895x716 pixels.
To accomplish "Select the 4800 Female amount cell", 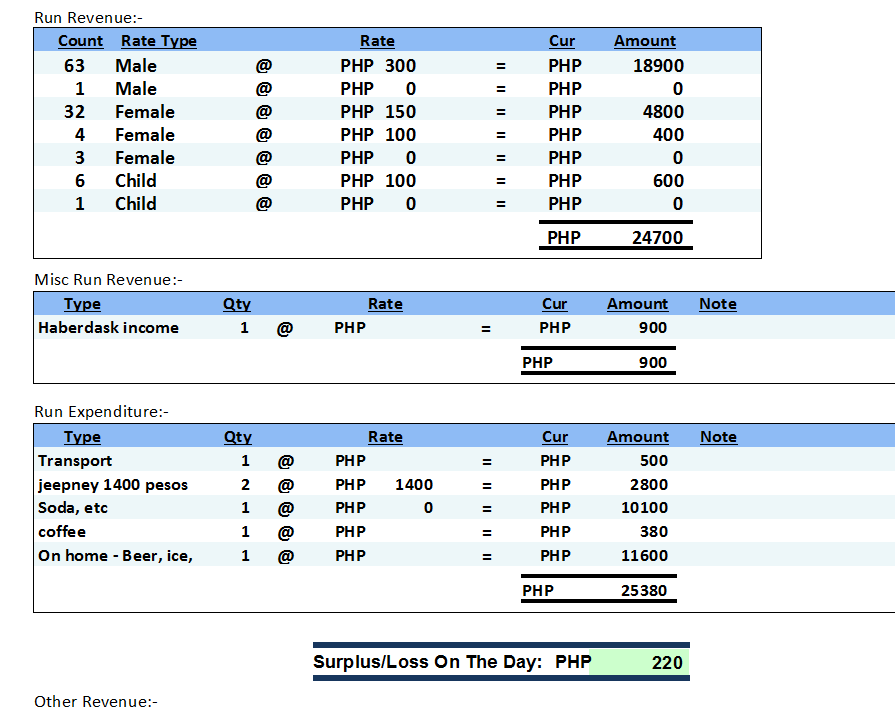I will click(663, 112).
